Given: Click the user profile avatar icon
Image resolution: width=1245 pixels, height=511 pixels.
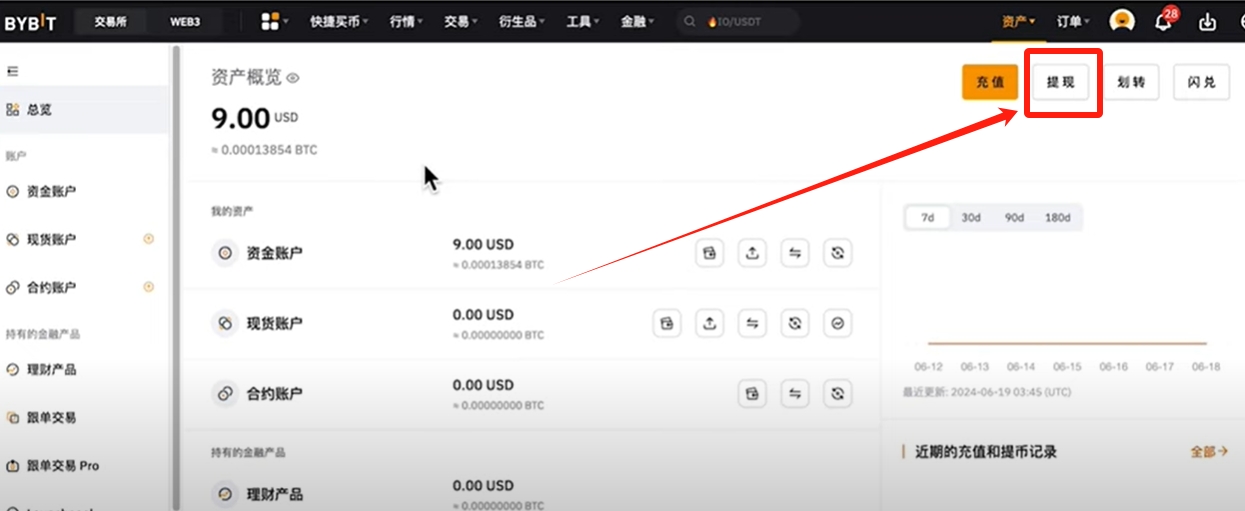Looking at the screenshot, I should pyautogui.click(x=1122, y=21).
